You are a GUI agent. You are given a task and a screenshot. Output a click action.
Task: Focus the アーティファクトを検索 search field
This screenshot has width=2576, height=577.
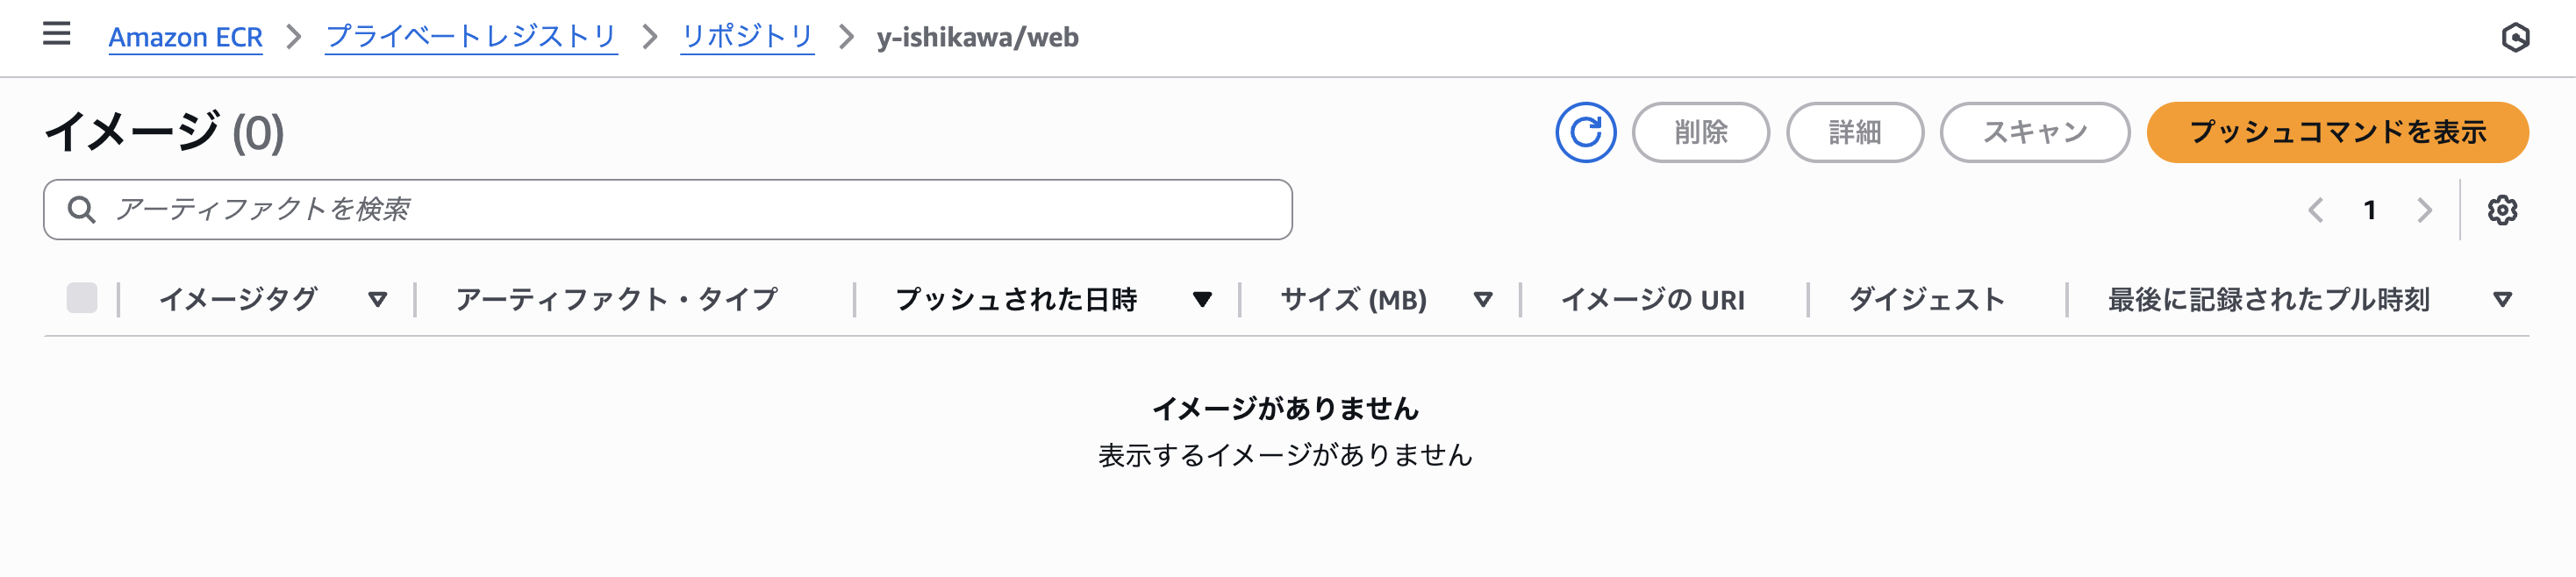(x=667, y=210)
